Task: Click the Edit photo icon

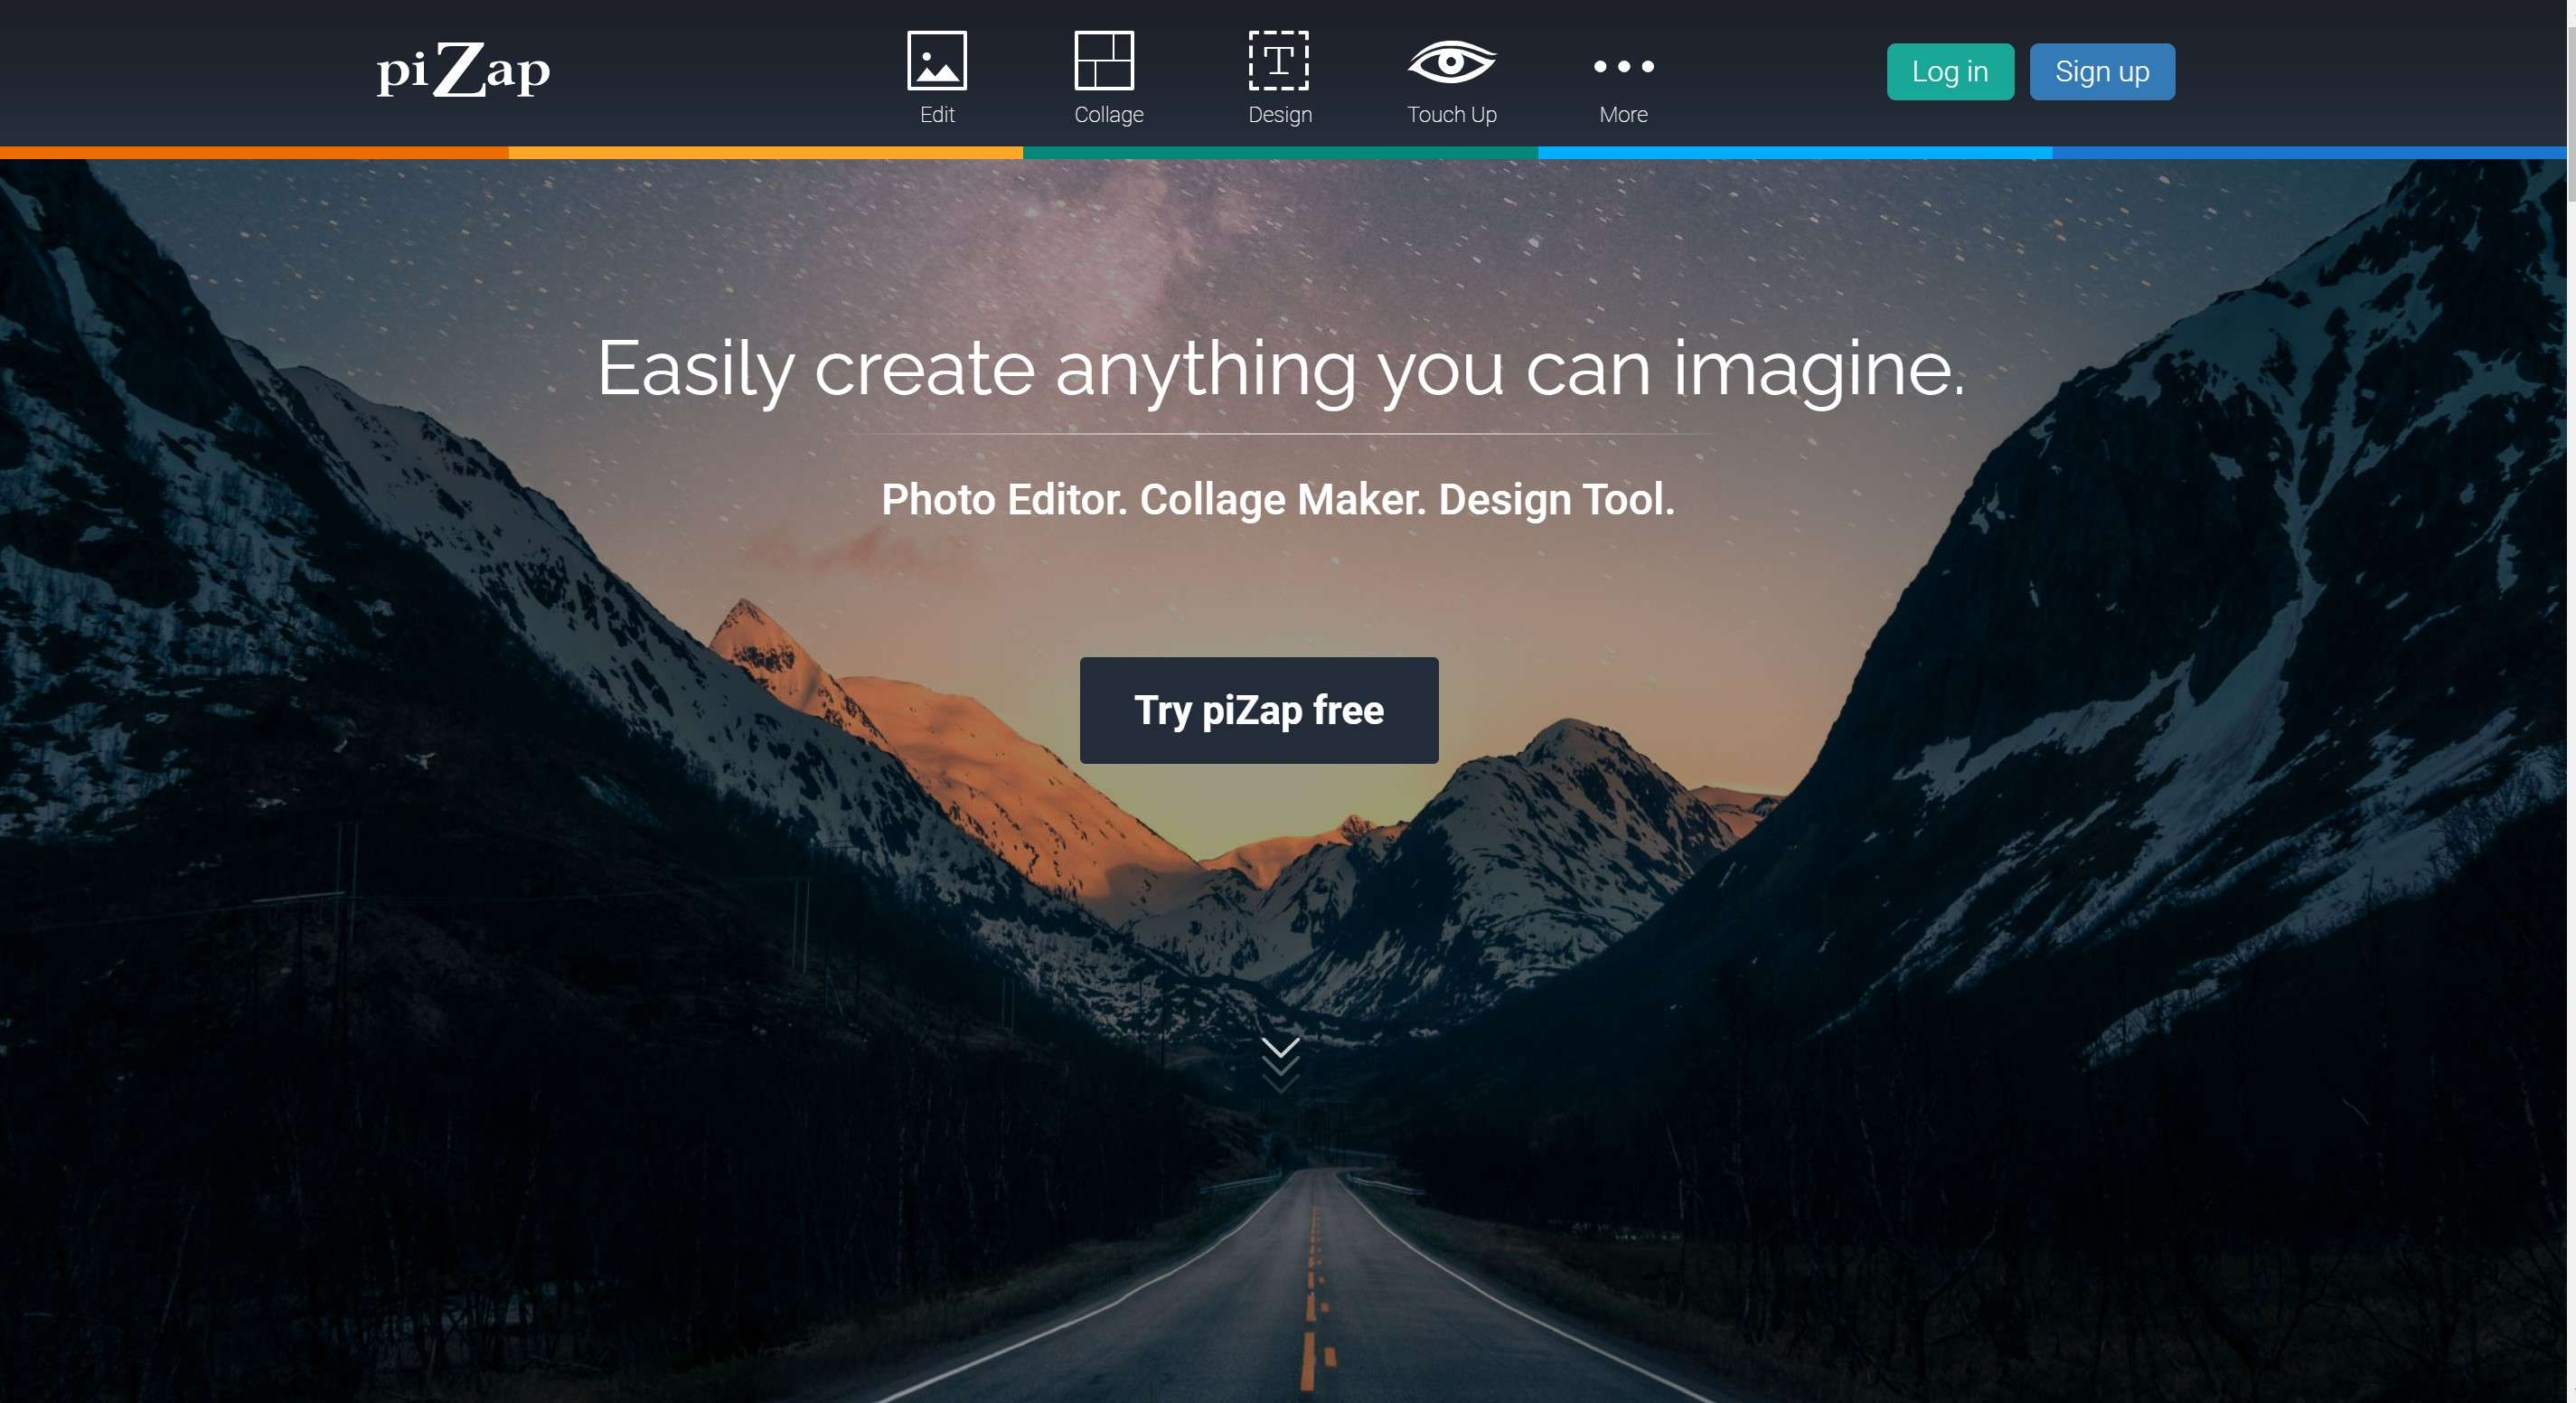Action: (x=938, y=61)
